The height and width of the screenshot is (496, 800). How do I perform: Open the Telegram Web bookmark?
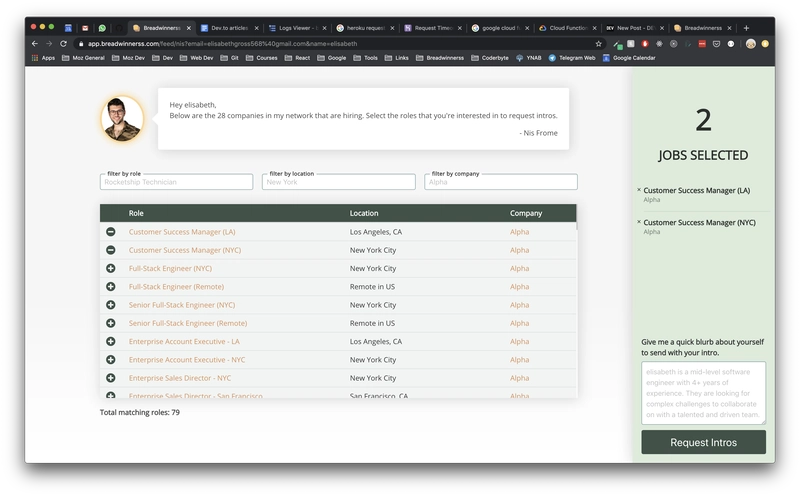tap(572, 58)
